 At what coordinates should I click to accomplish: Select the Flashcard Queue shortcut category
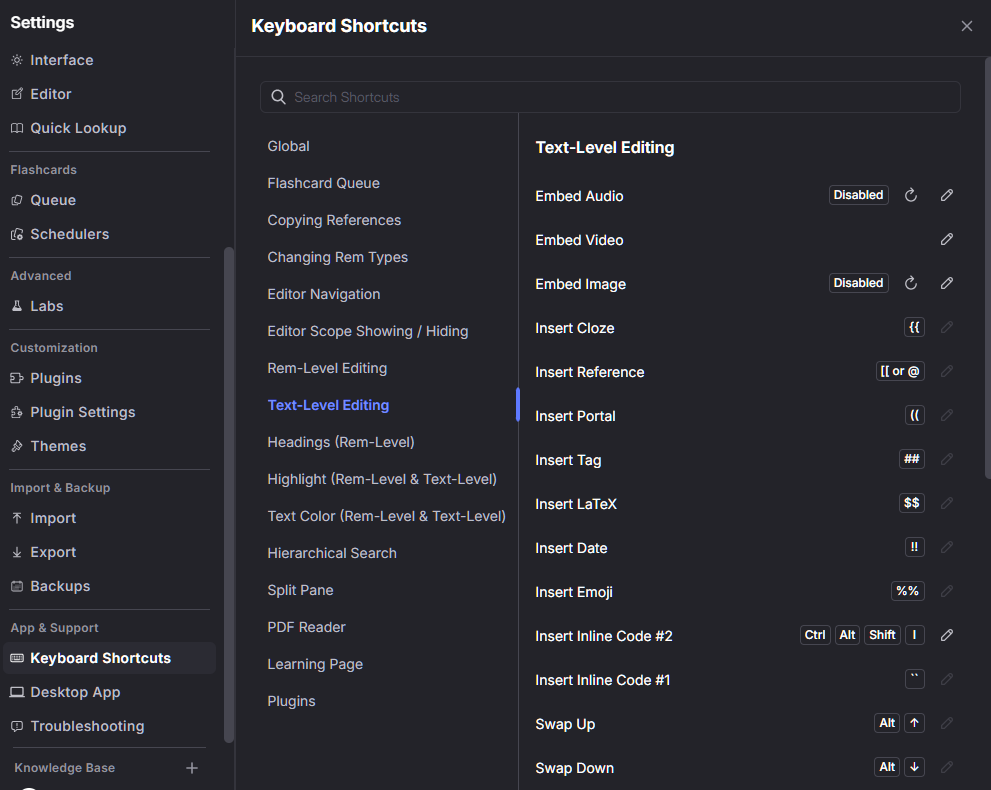tap(324, 183)
